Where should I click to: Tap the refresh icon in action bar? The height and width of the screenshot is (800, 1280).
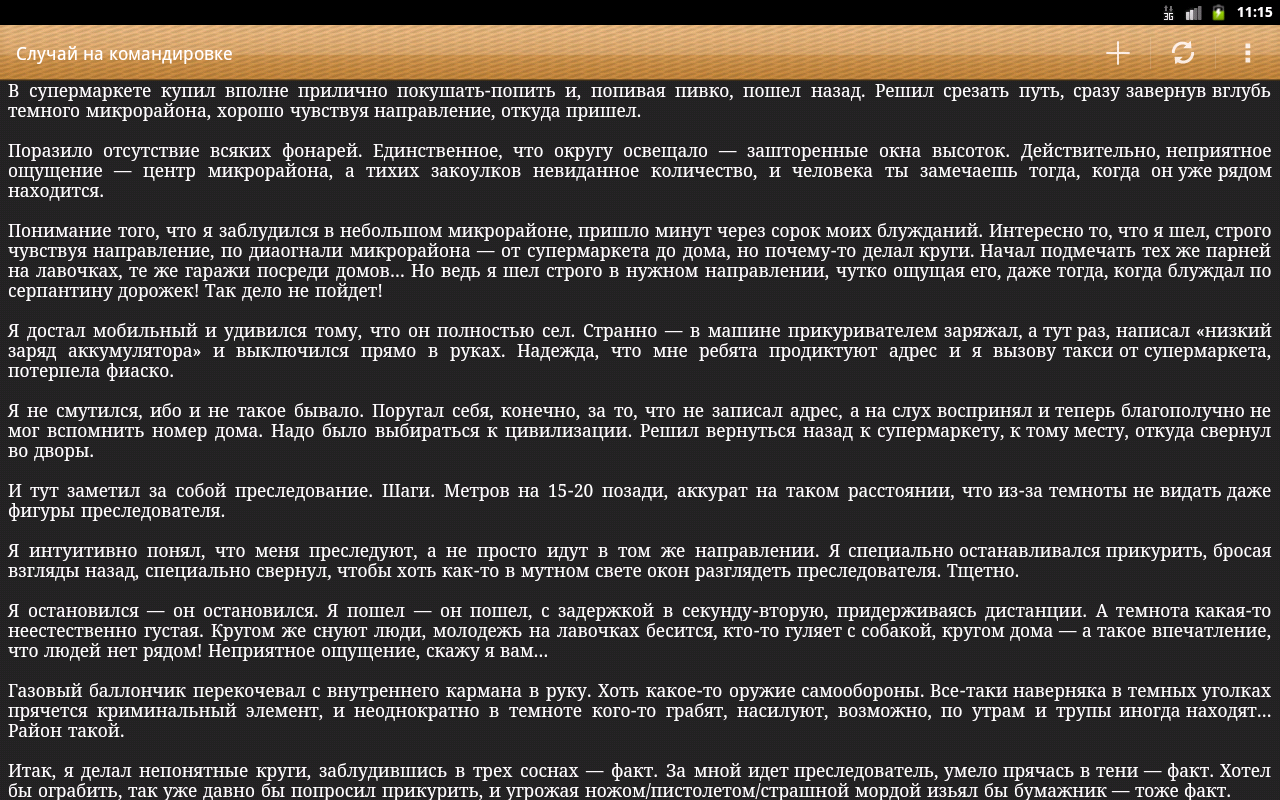tap(1183, 53)
